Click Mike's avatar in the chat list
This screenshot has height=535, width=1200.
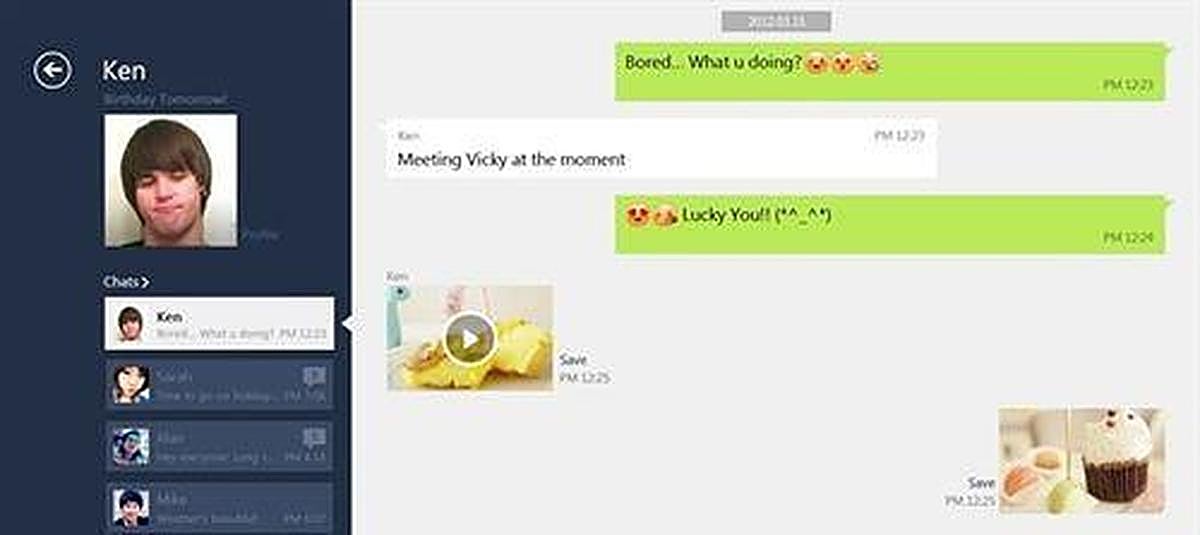pyautogui.click(x=131, y=507)
